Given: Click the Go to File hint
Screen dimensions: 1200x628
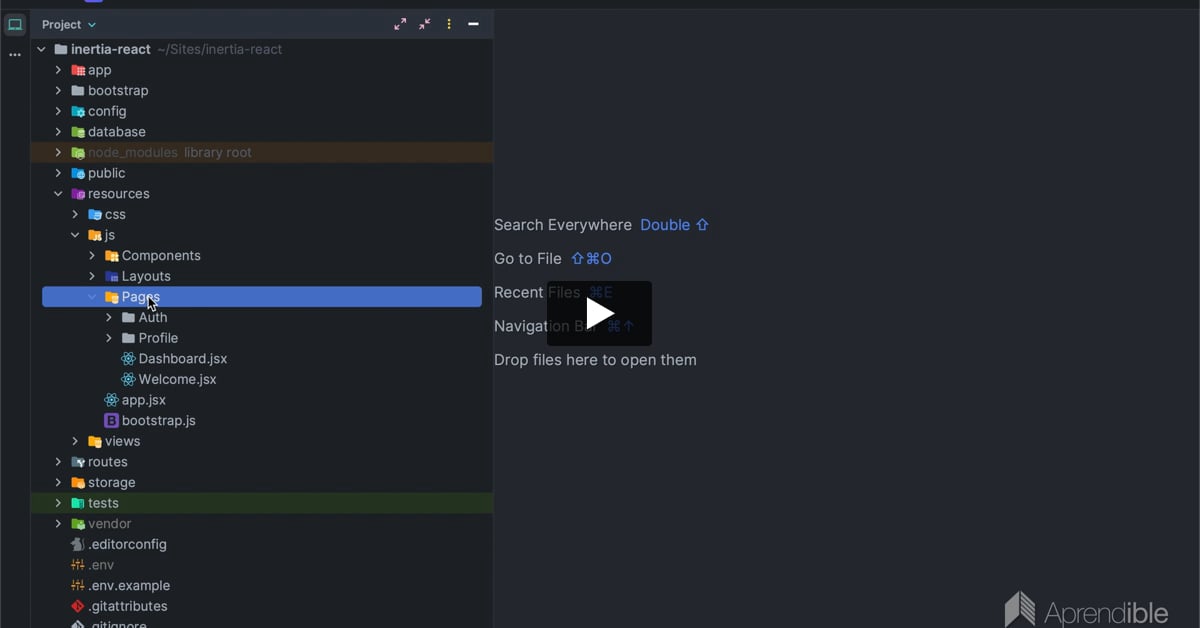Looking at the screenshot, I should click(553, 259).
